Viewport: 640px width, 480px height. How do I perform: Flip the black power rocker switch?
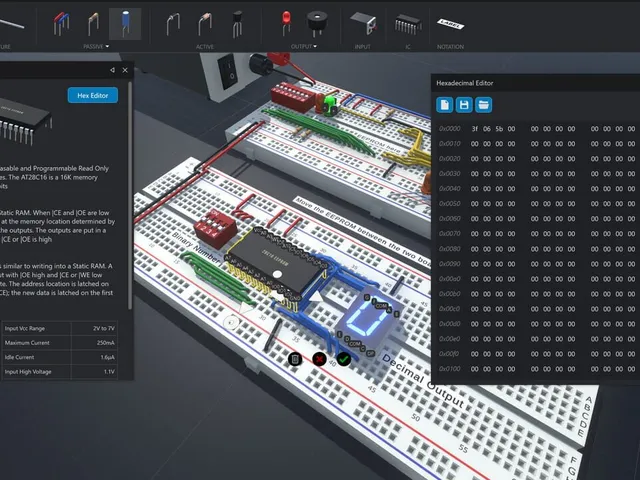[x=227, y=73]
